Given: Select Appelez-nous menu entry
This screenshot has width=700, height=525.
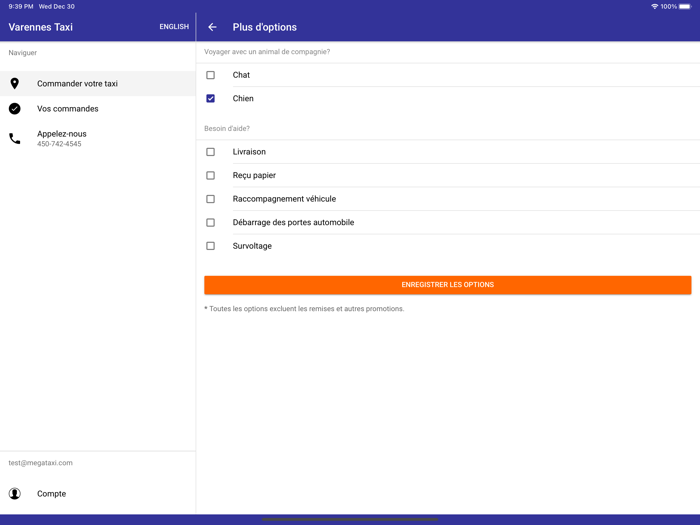Looking at the screenshot, I should [x=98, y=138].
